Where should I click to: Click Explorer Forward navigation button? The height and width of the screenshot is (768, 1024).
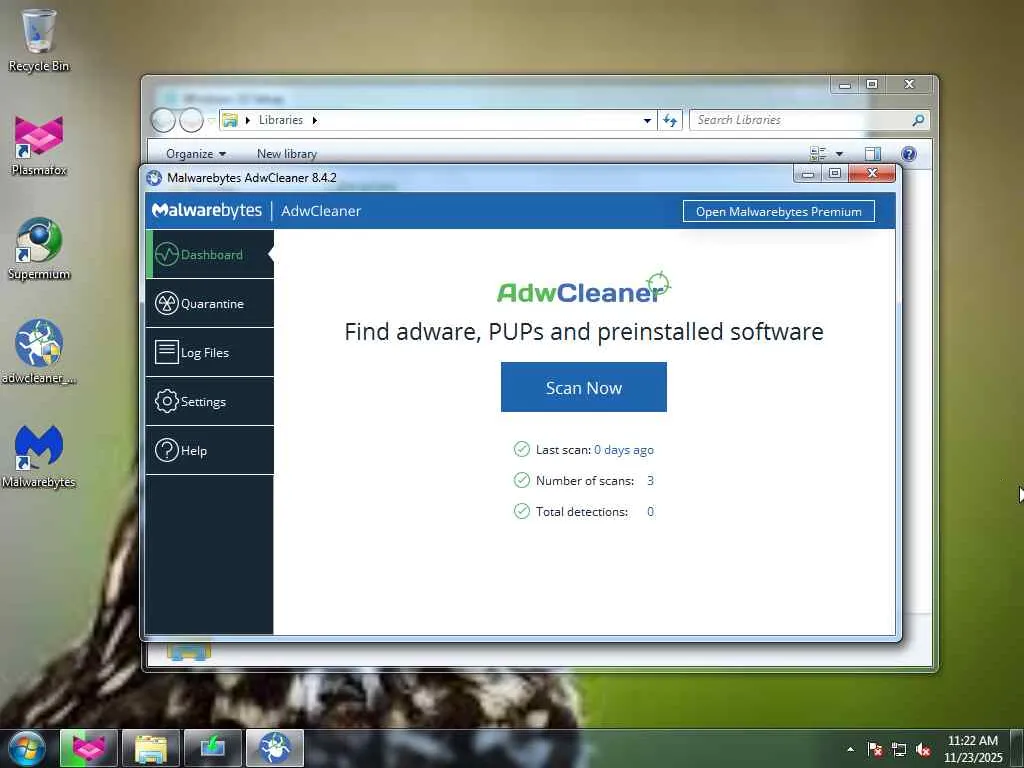click(x=191, y=120)
